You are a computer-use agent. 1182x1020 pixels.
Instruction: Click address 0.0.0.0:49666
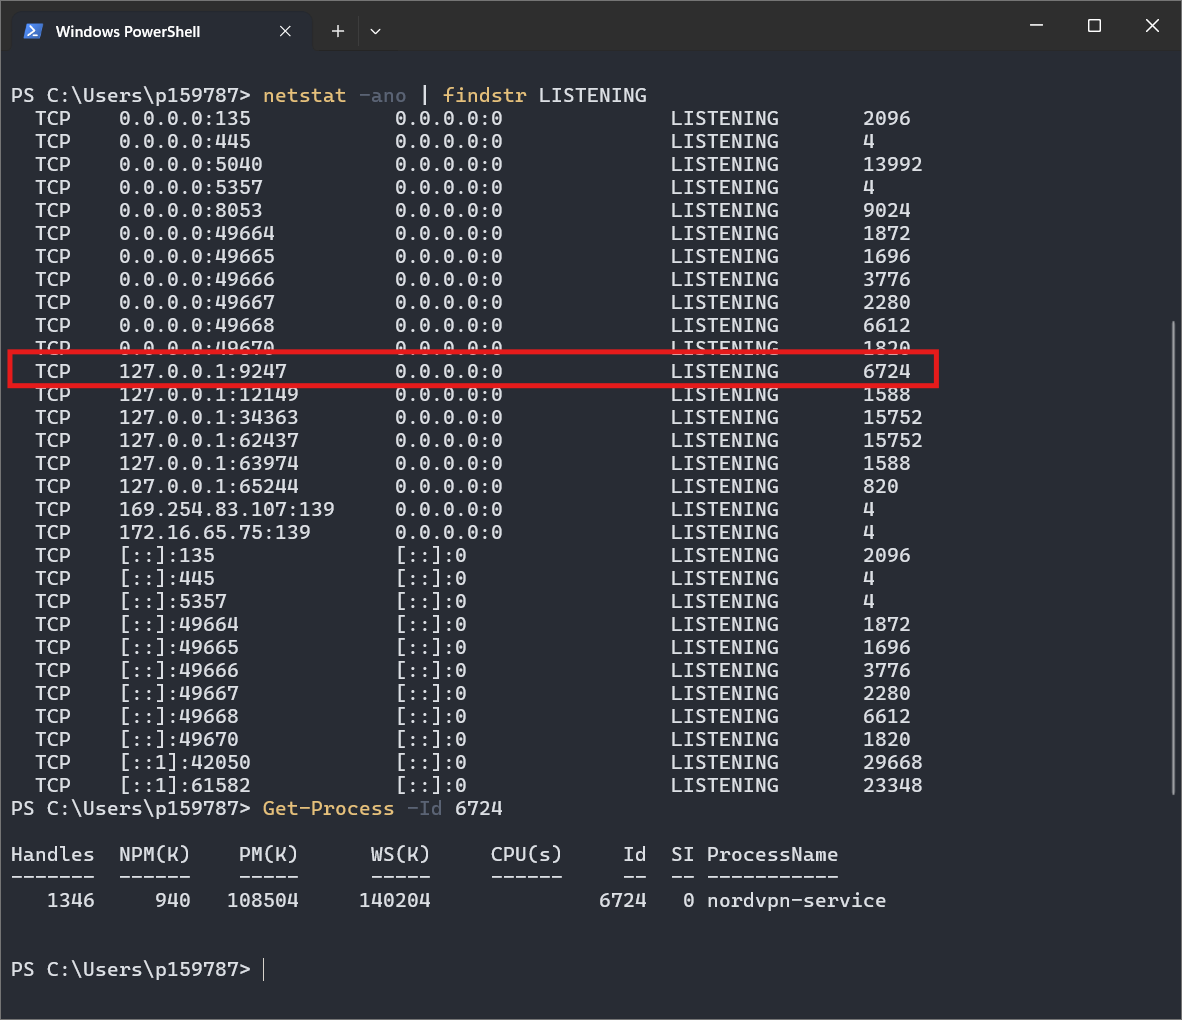click(x=197, y=280)
